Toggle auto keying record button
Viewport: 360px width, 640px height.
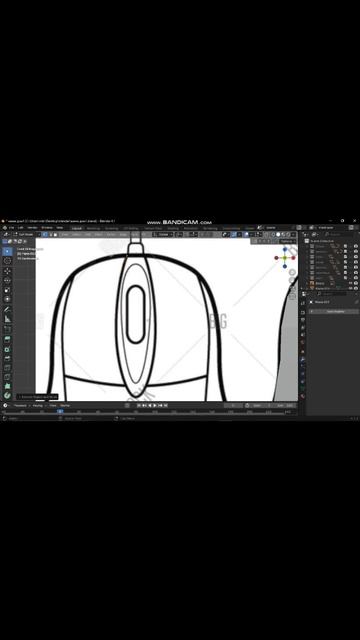[127, 405]
